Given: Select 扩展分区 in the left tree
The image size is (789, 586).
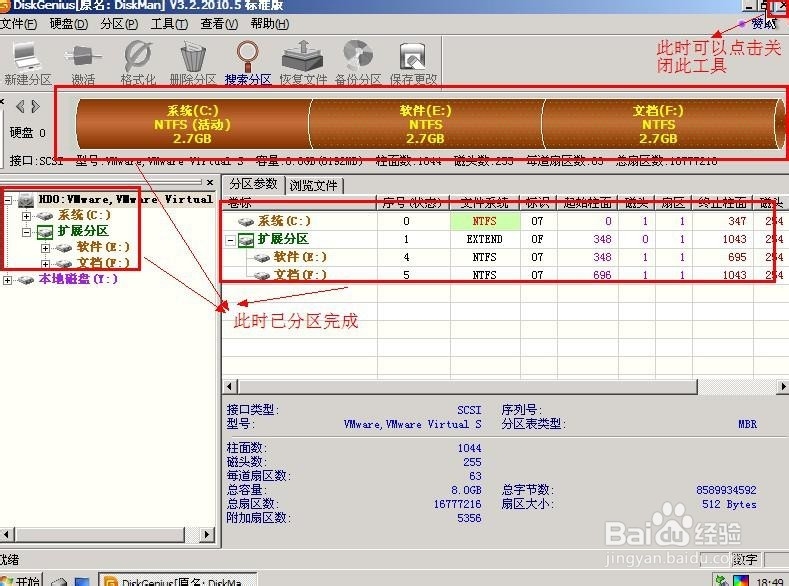Looking at the screenshot, I should [x=83, y=231].
